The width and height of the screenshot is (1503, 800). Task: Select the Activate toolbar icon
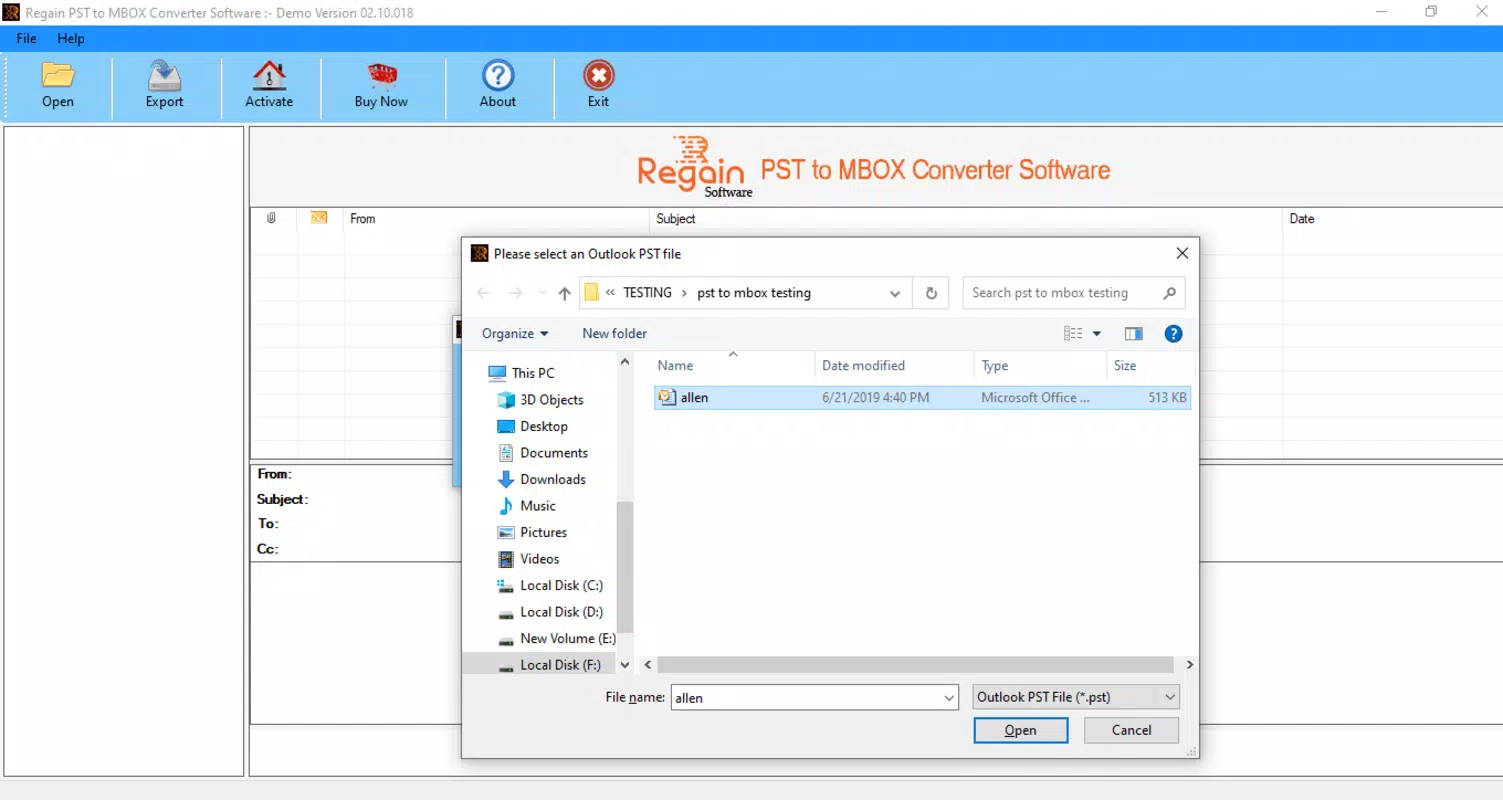tap(269, 84)
